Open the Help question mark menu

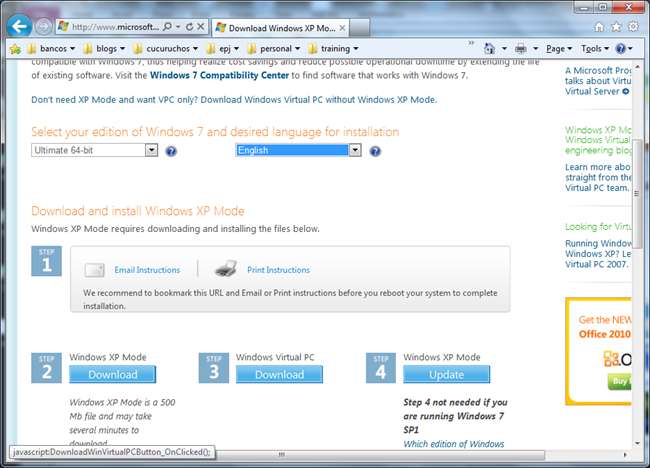(x=624, y=49)
